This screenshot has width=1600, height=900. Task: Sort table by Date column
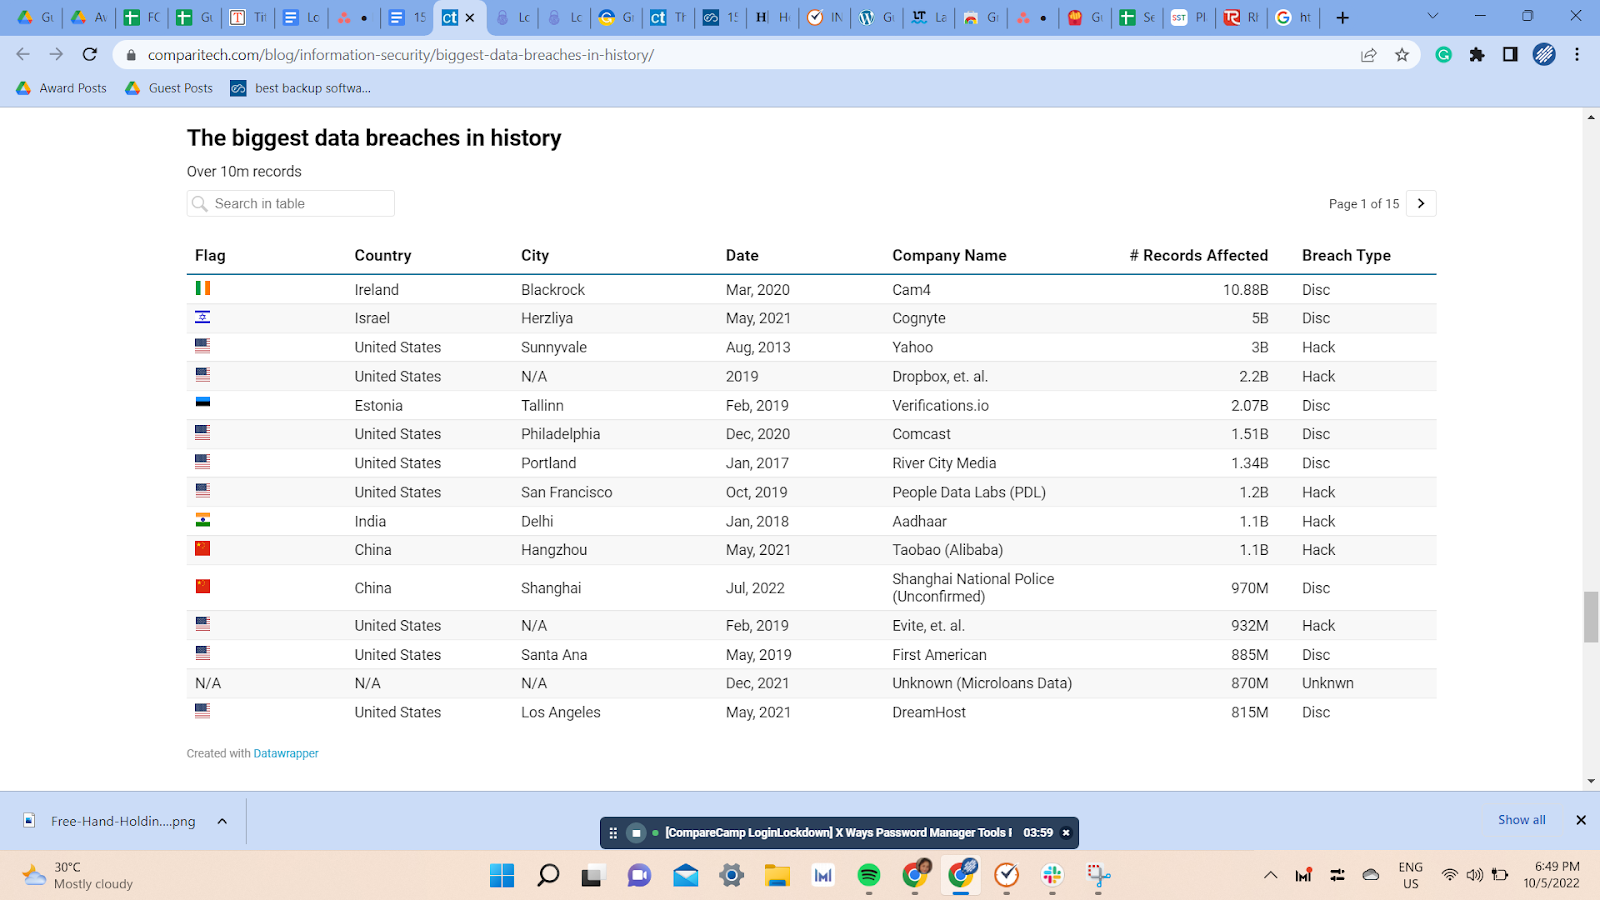tap(742, 255)
